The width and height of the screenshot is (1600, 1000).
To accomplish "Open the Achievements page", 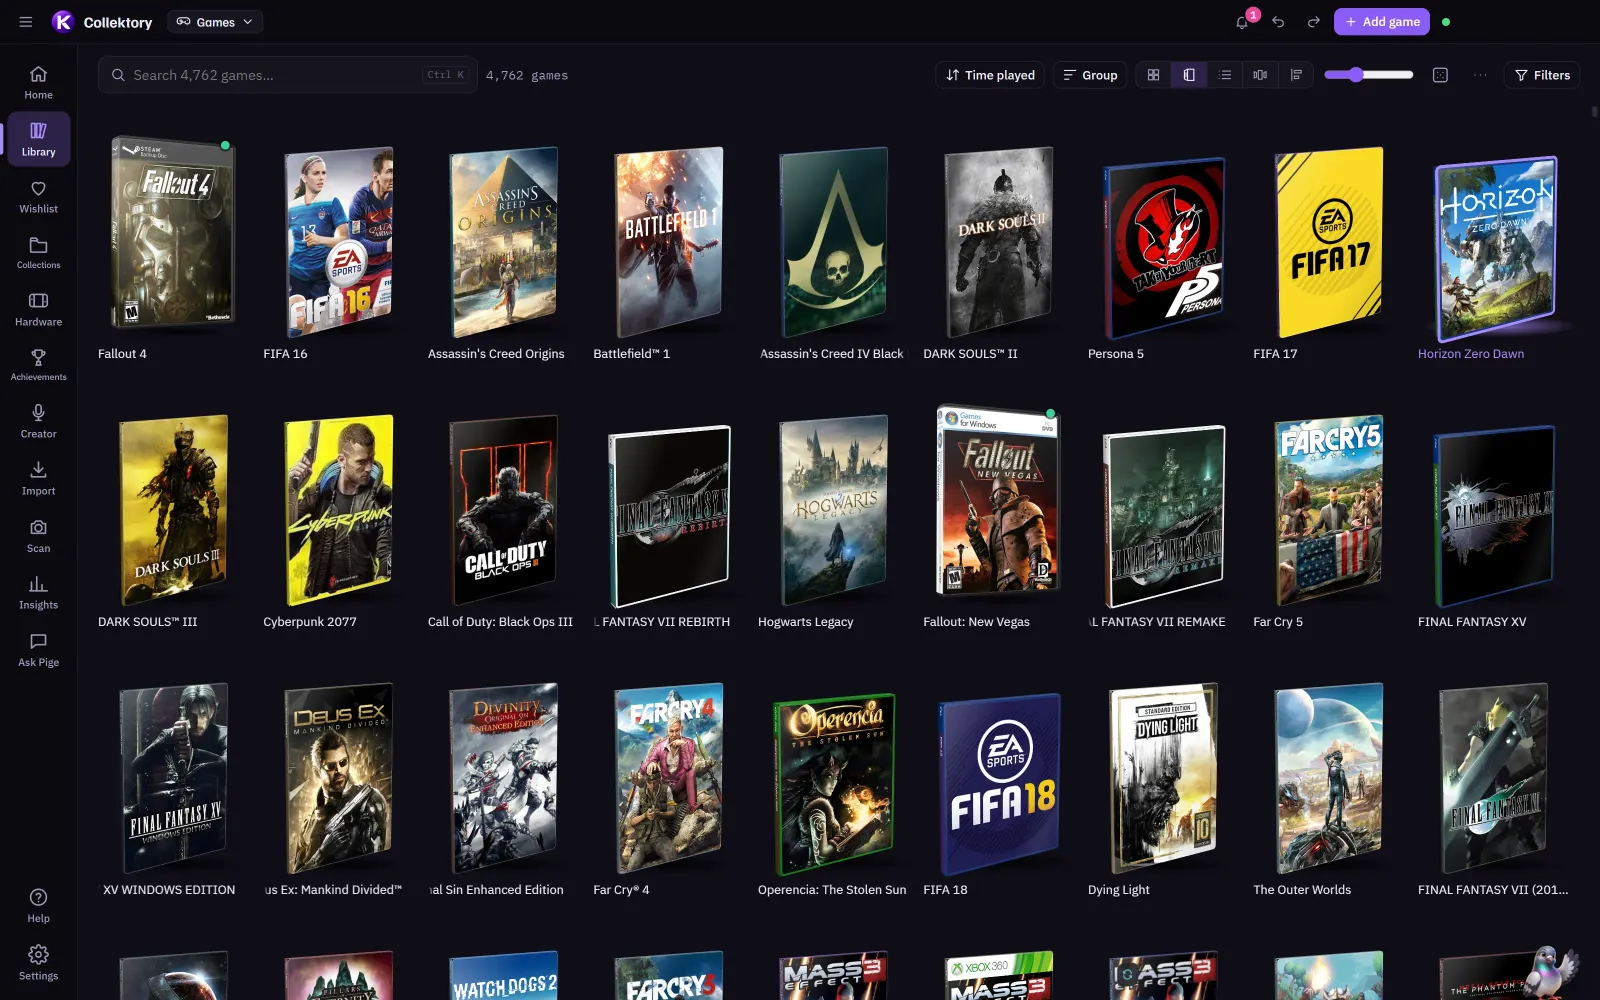I will click(x=38, y=365).
